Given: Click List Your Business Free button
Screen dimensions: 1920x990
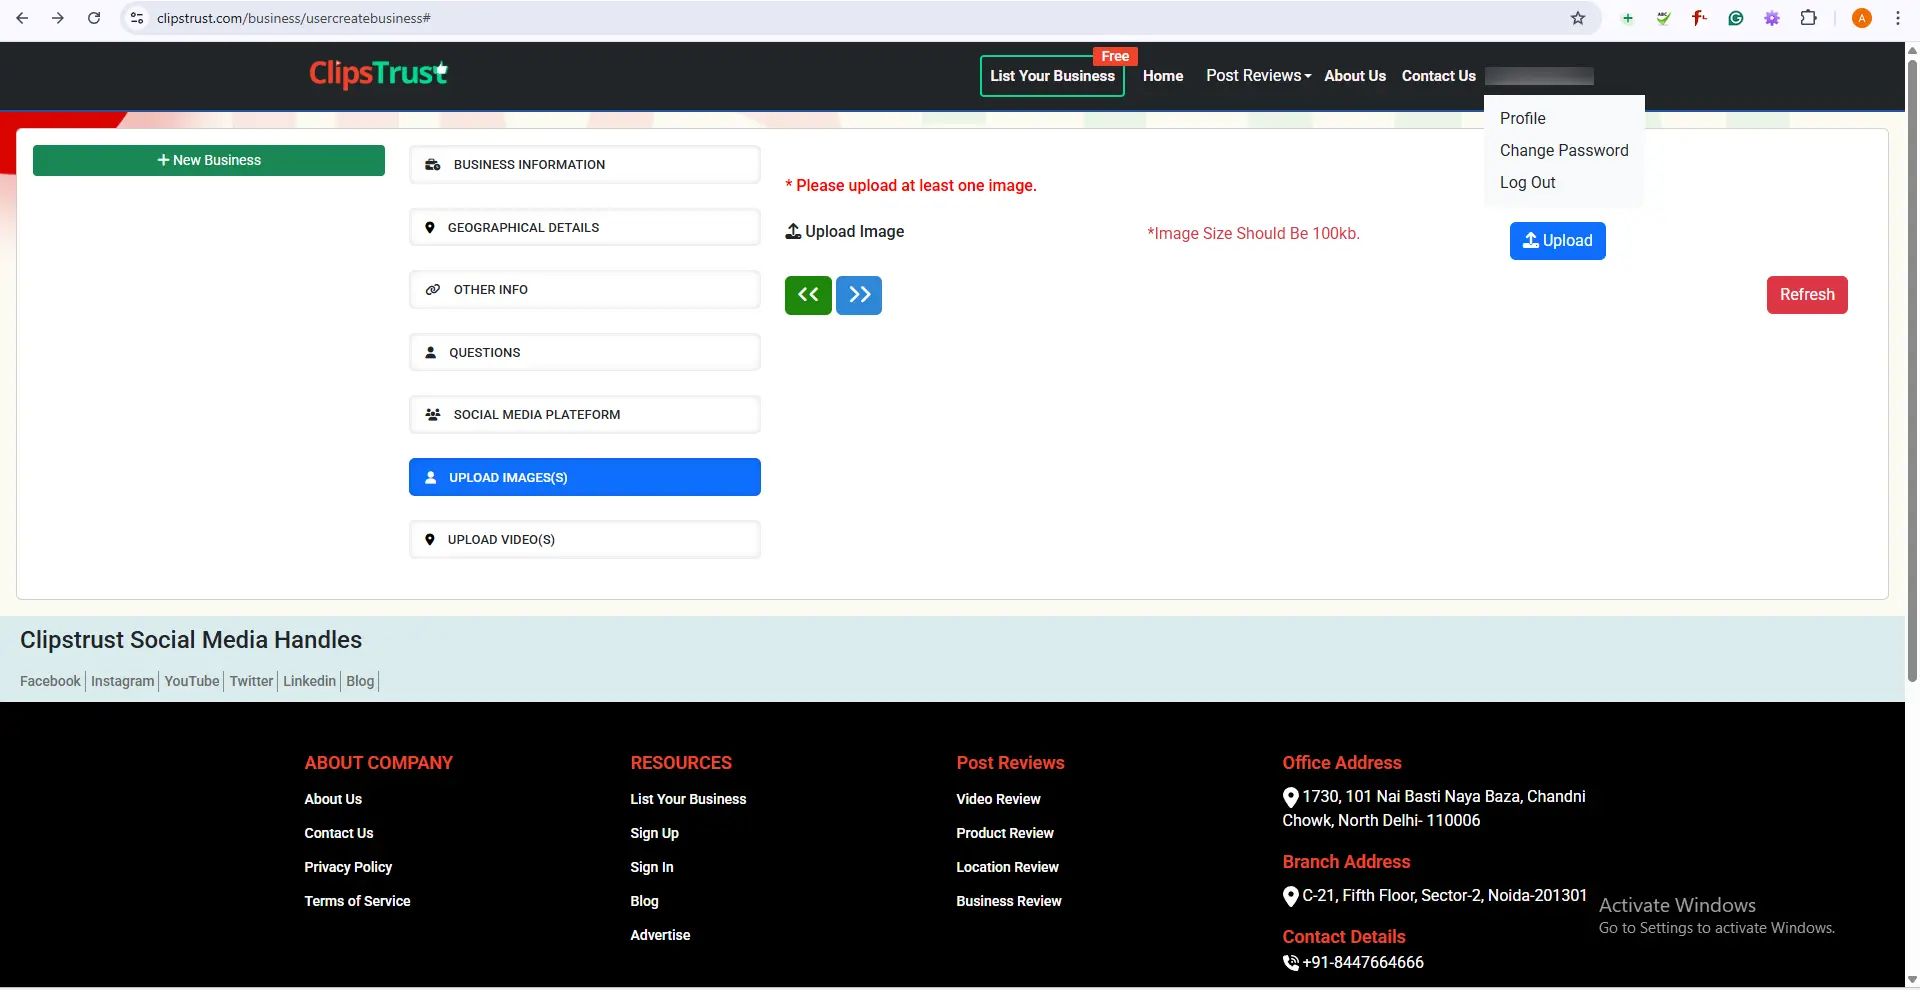Looking at the screenshot, I should coord(1052,76).
